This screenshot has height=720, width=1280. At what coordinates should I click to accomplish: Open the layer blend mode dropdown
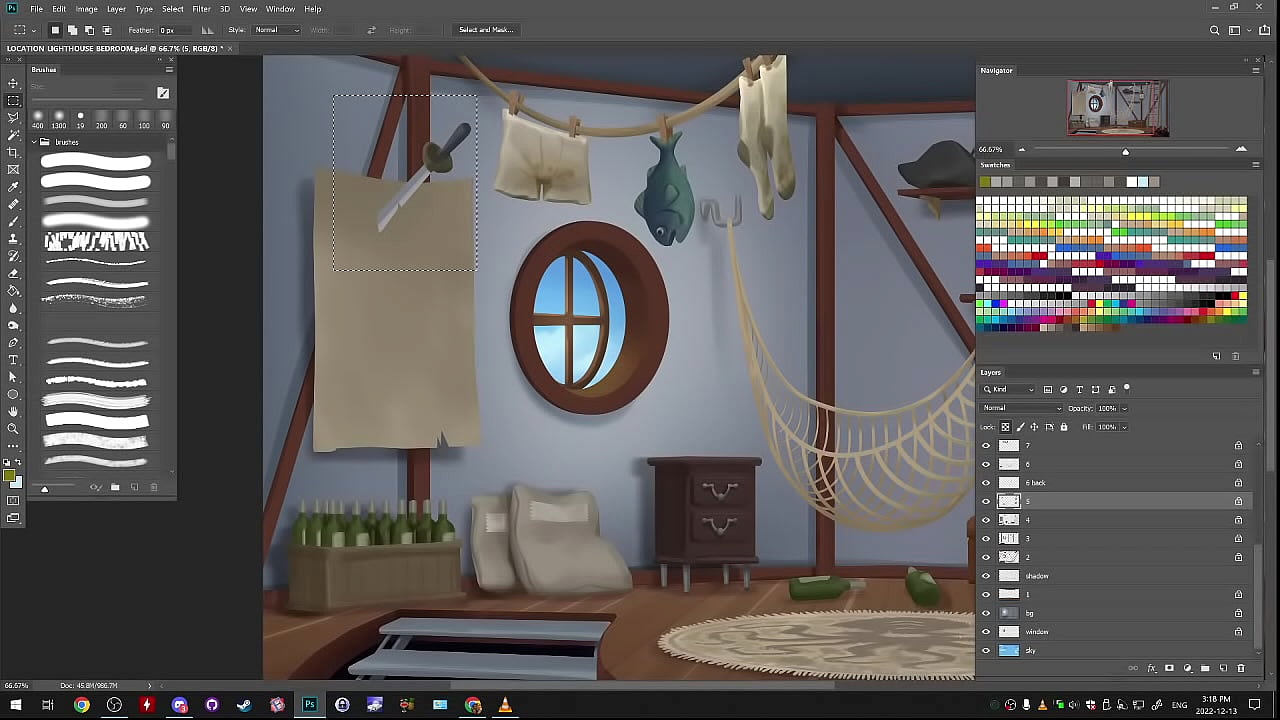[x=1021, y=408]
